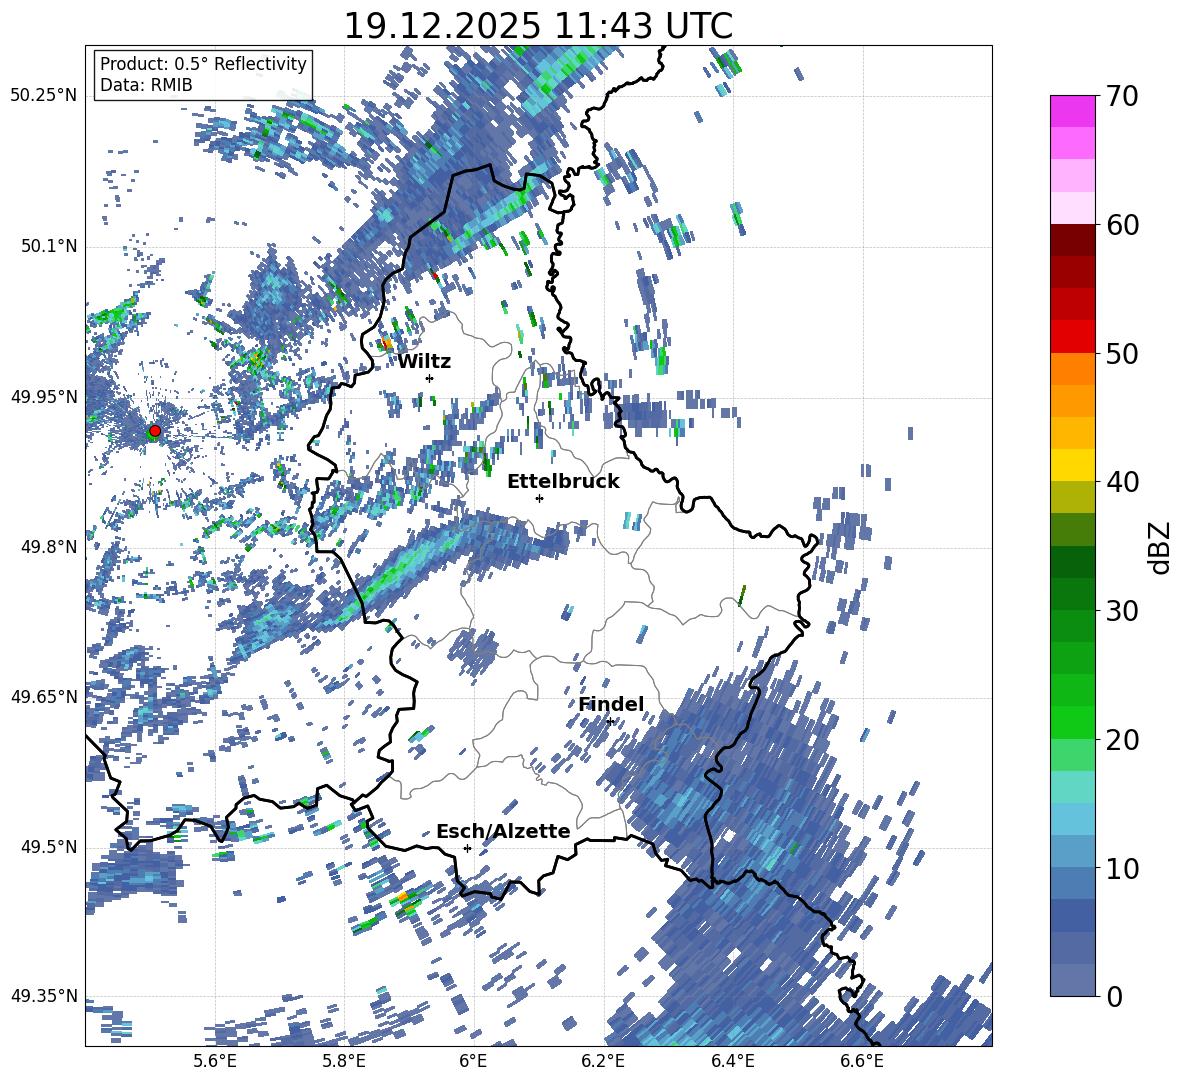Click the magenta top colorbar segment

1072,112
